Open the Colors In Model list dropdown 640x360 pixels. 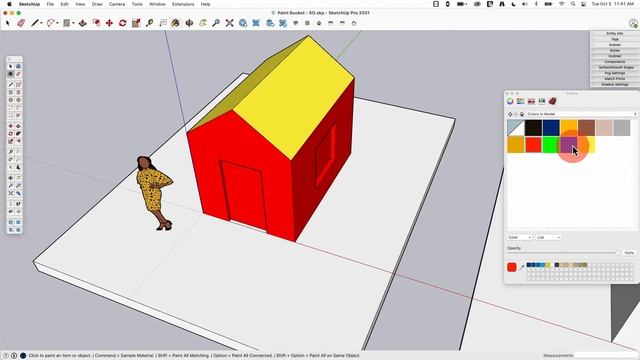[581, 114]
